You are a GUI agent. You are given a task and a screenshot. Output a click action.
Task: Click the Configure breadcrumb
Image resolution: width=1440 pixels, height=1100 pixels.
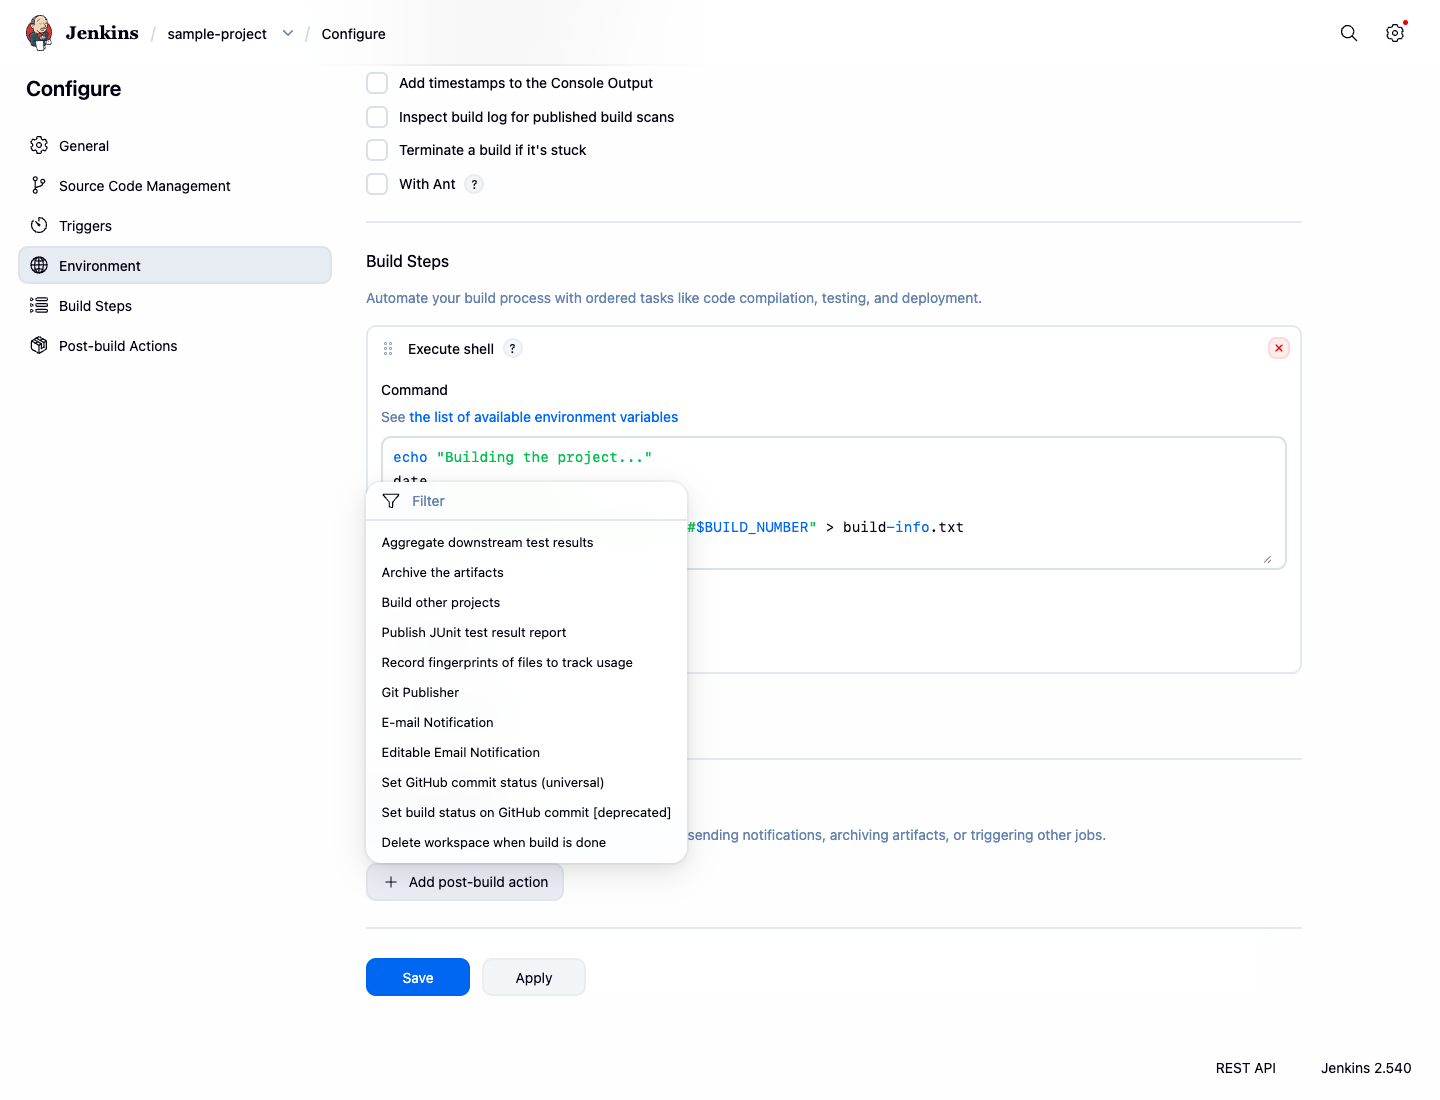click(x=353, y=34)
